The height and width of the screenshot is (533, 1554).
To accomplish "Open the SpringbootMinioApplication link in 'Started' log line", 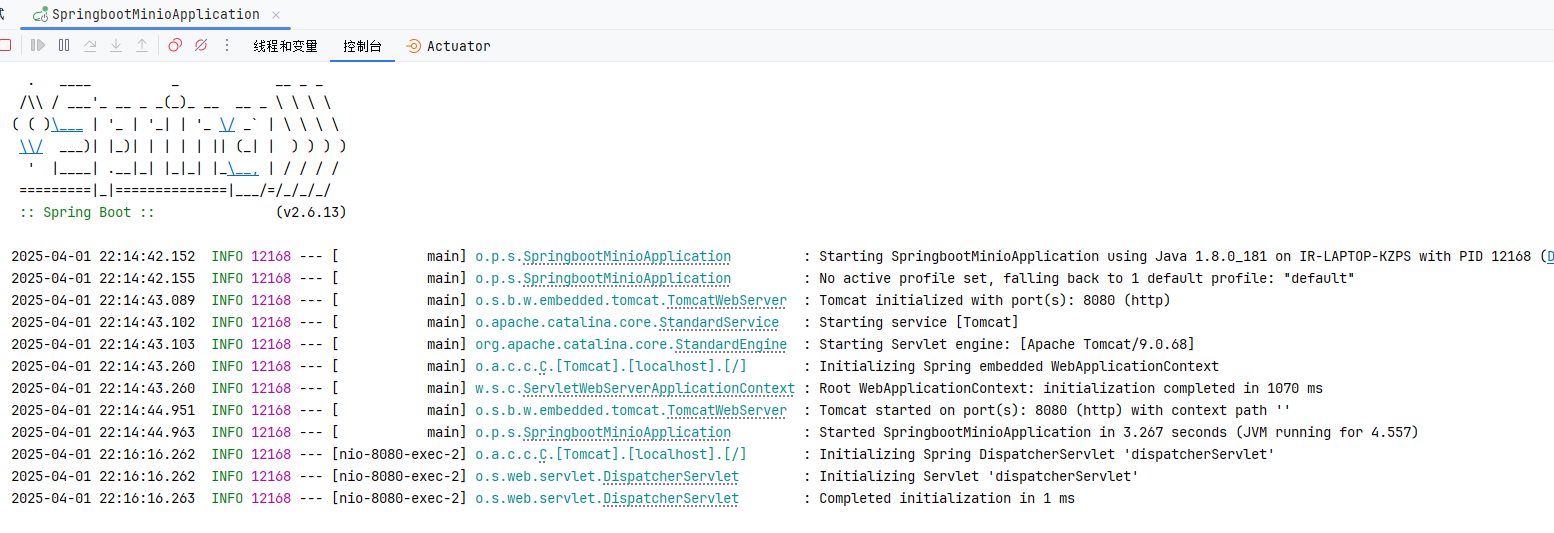I will [x=627, y=432].
